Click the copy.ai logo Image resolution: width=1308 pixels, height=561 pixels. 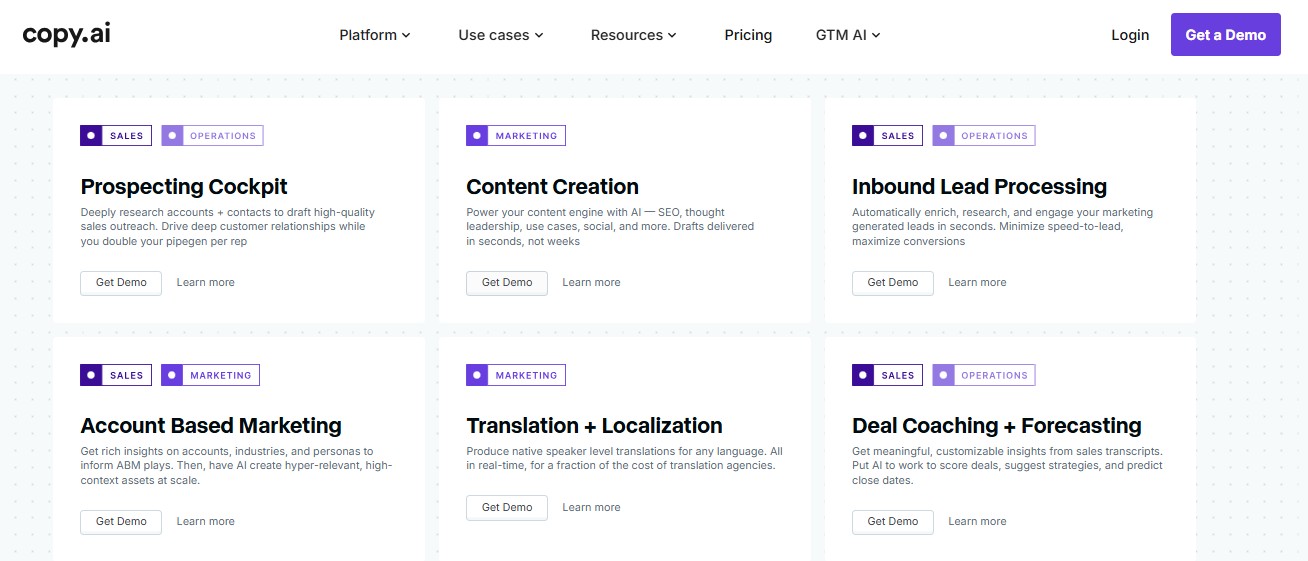[66, 34]
